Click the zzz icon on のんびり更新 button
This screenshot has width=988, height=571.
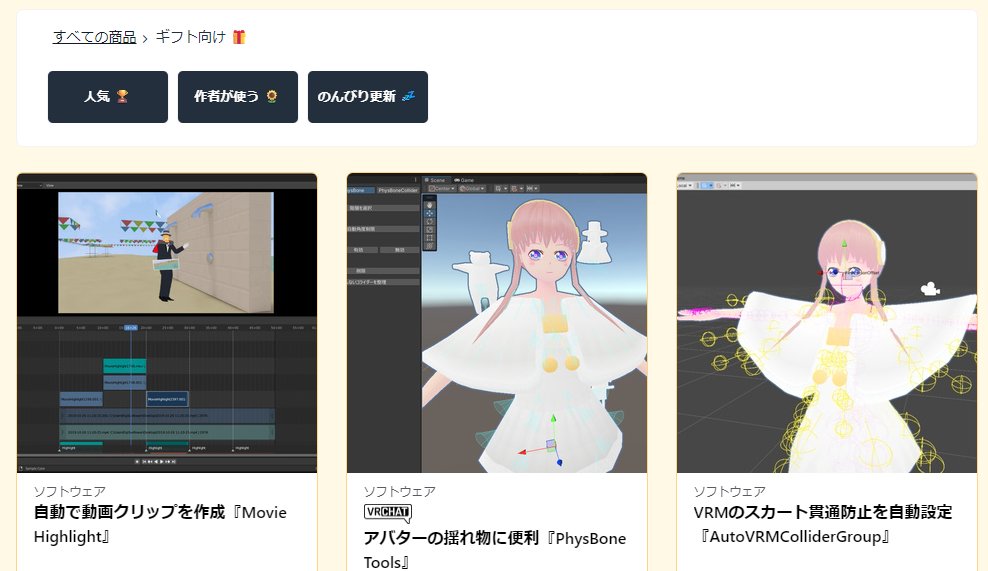pyautogui.click(x=408, y=96)
